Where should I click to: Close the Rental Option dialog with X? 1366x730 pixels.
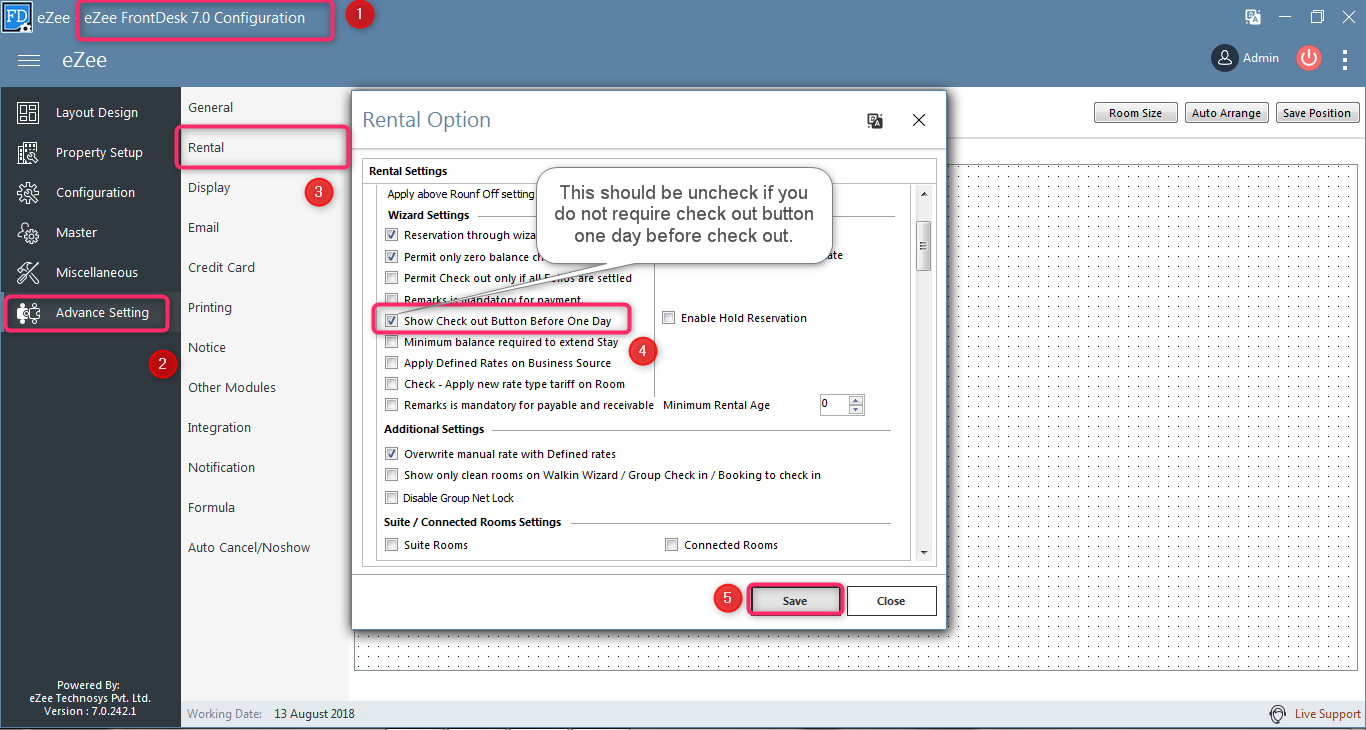click(919, 120)
